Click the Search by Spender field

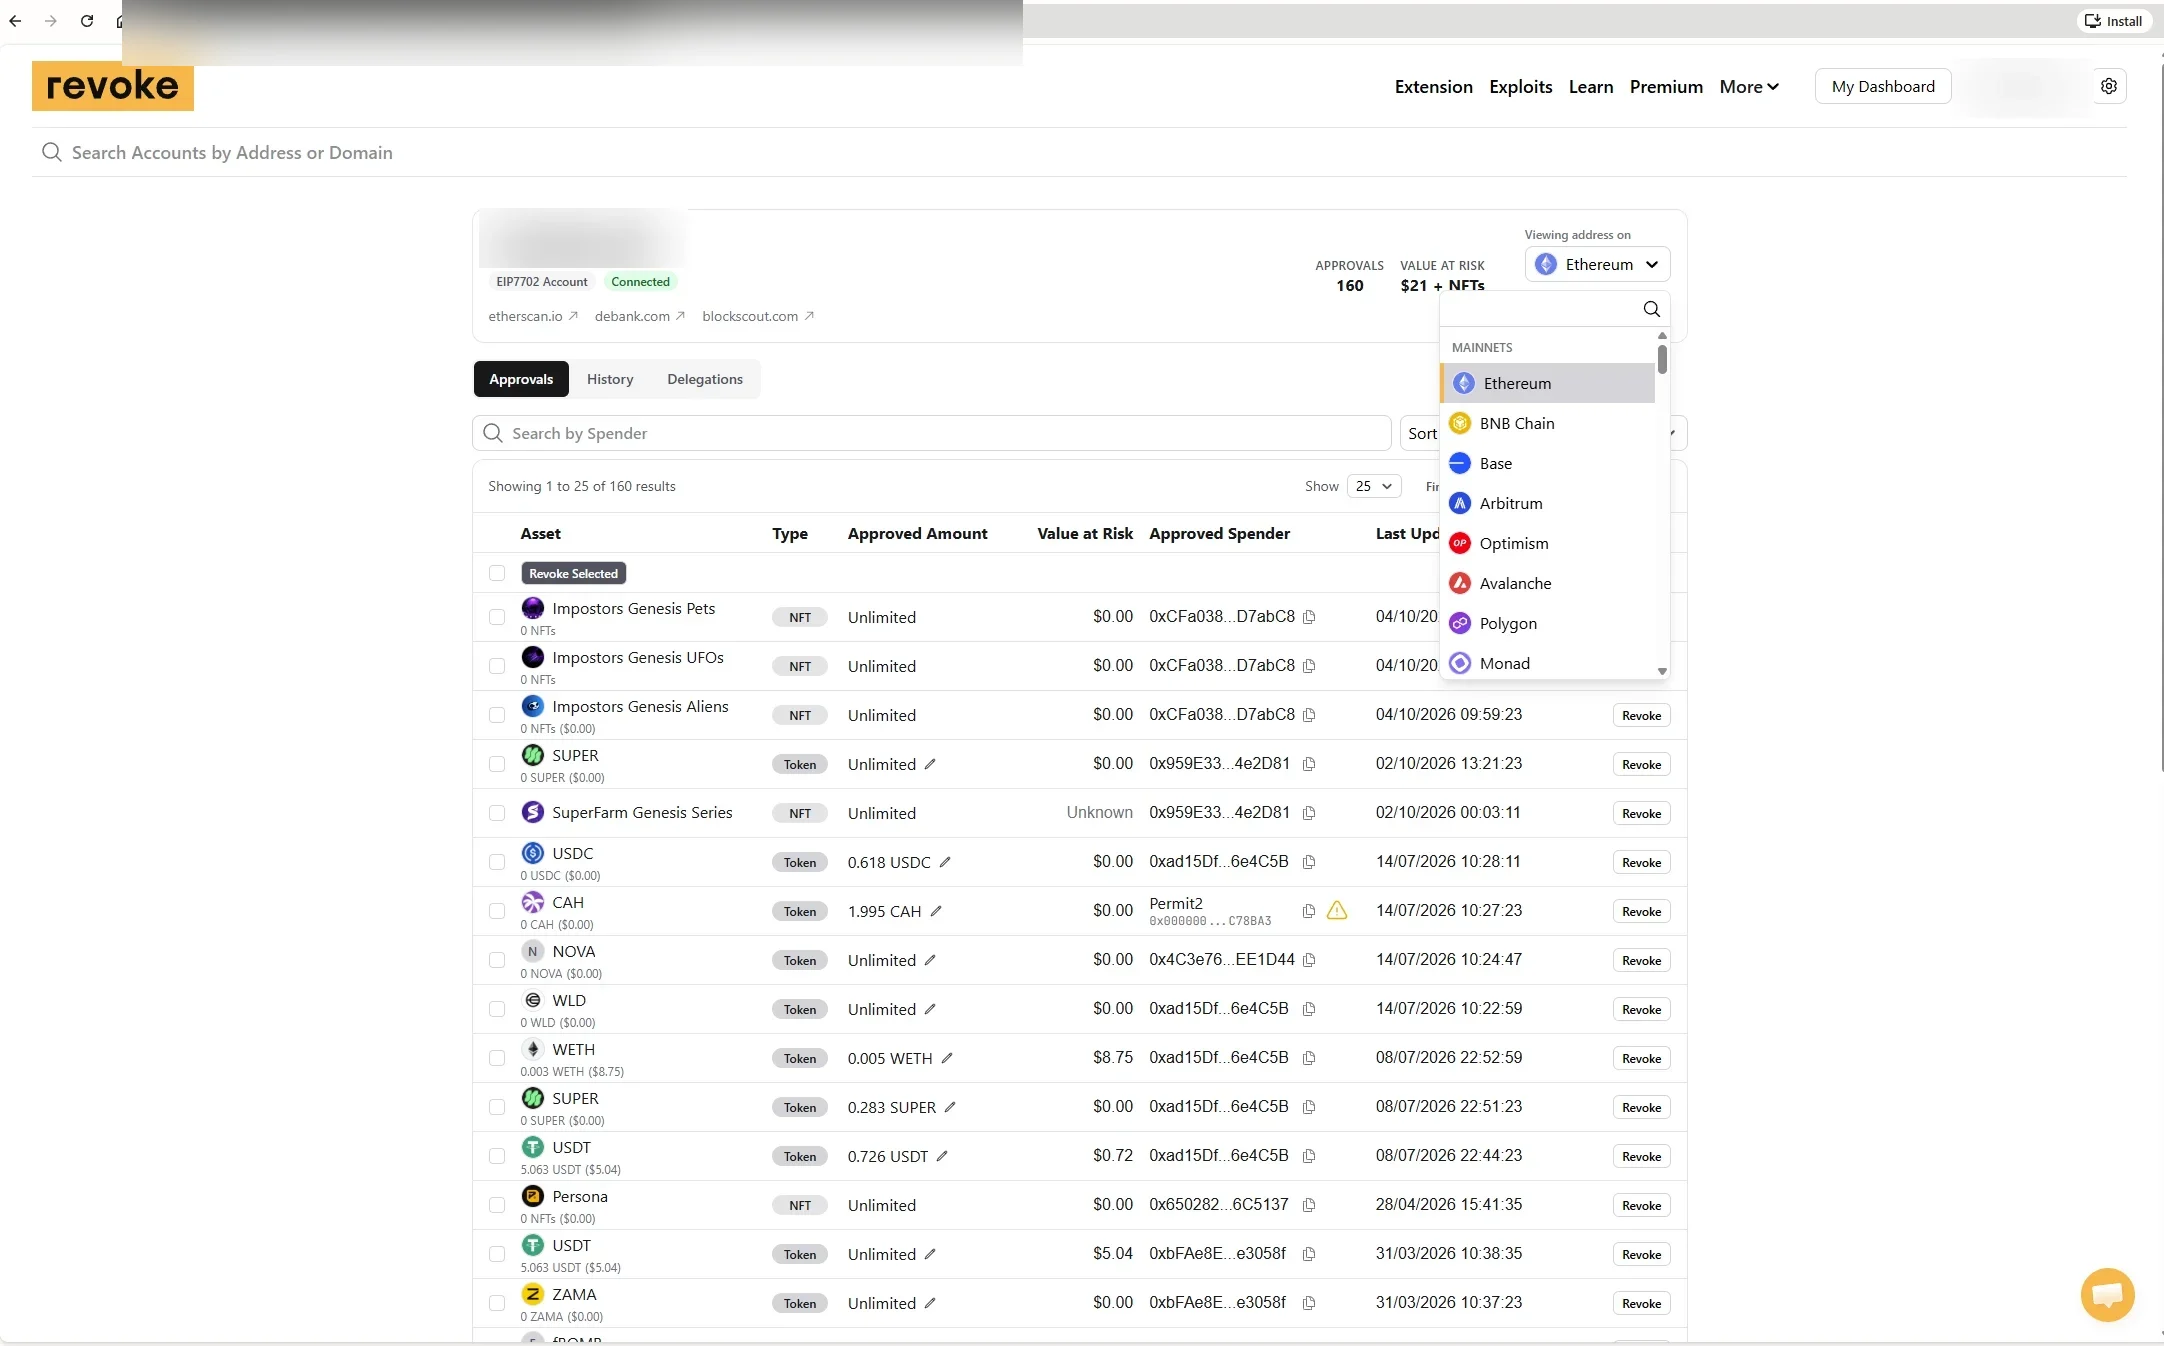[932, 433]
